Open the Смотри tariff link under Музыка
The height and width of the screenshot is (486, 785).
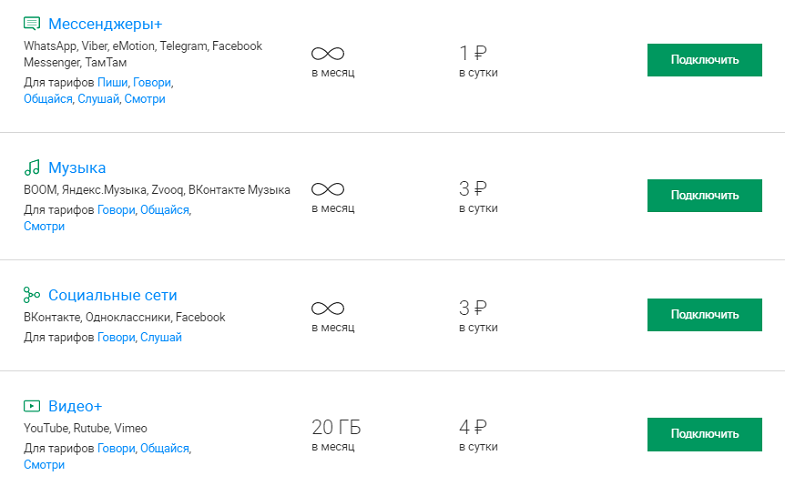(x=44, y=227)
